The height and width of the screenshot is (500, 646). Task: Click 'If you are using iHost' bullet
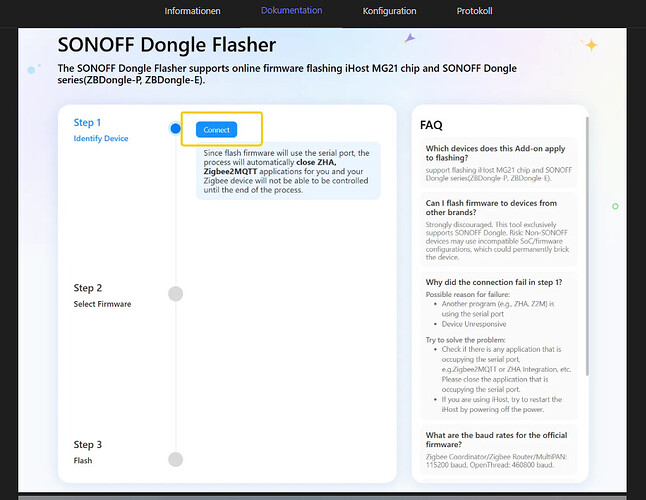501,404
